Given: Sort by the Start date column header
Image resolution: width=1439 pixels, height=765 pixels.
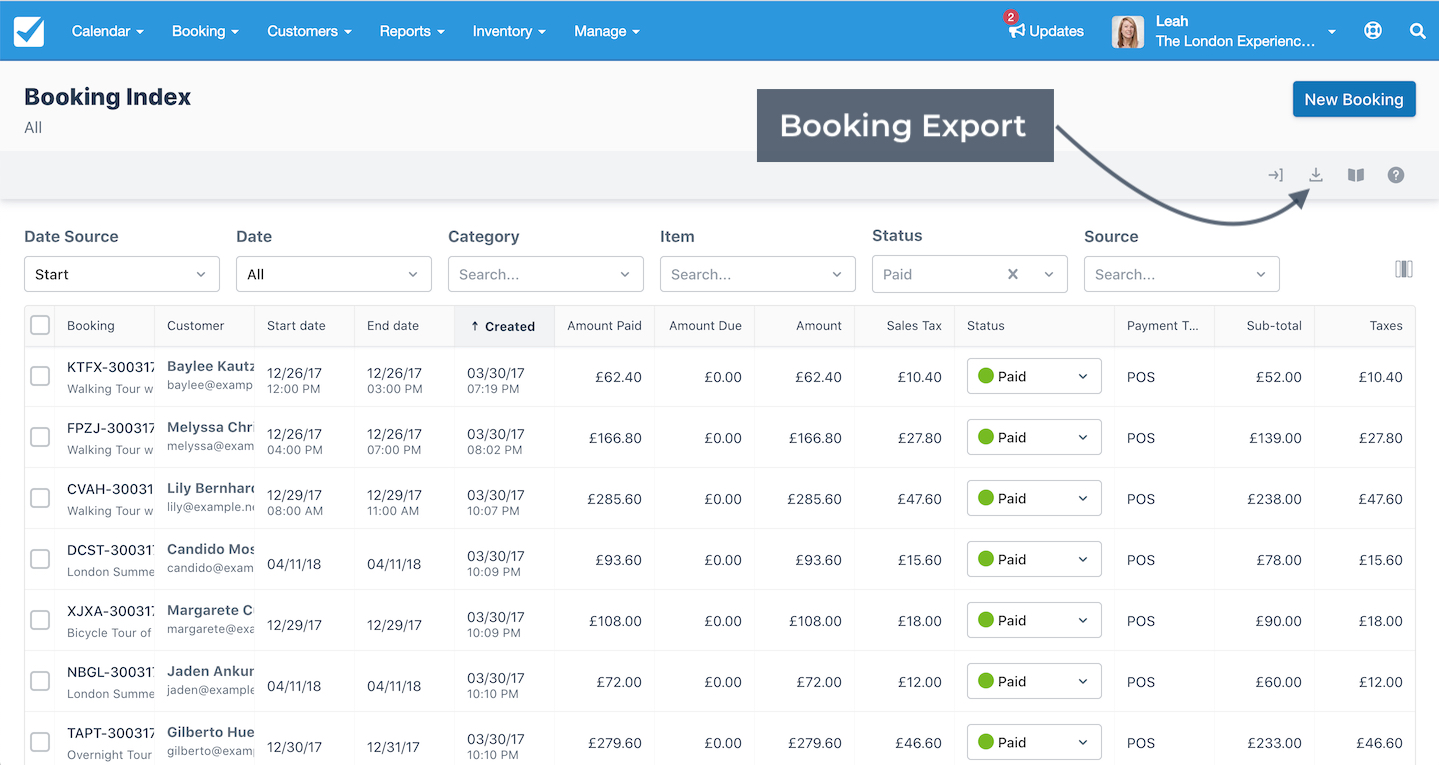Looking at the screenshot, I should 296,325.
